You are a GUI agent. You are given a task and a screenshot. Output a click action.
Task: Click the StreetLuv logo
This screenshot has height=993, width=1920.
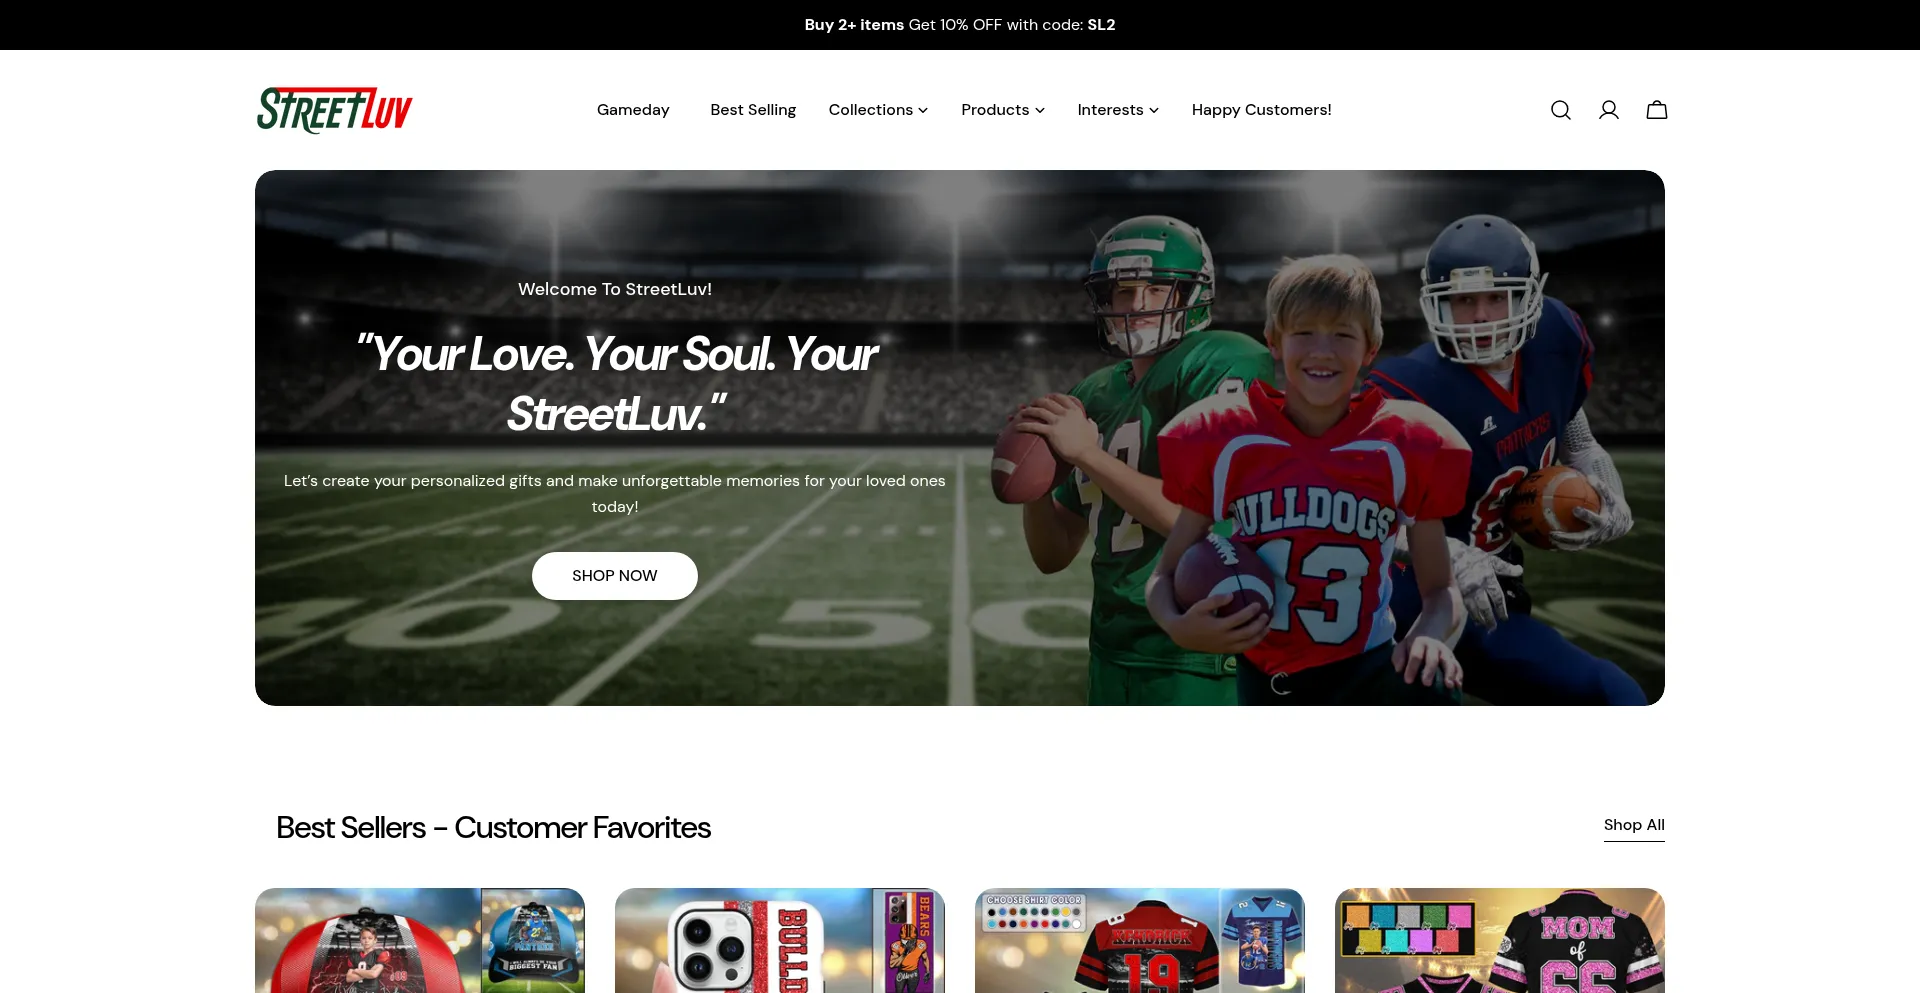coord(334,110)
